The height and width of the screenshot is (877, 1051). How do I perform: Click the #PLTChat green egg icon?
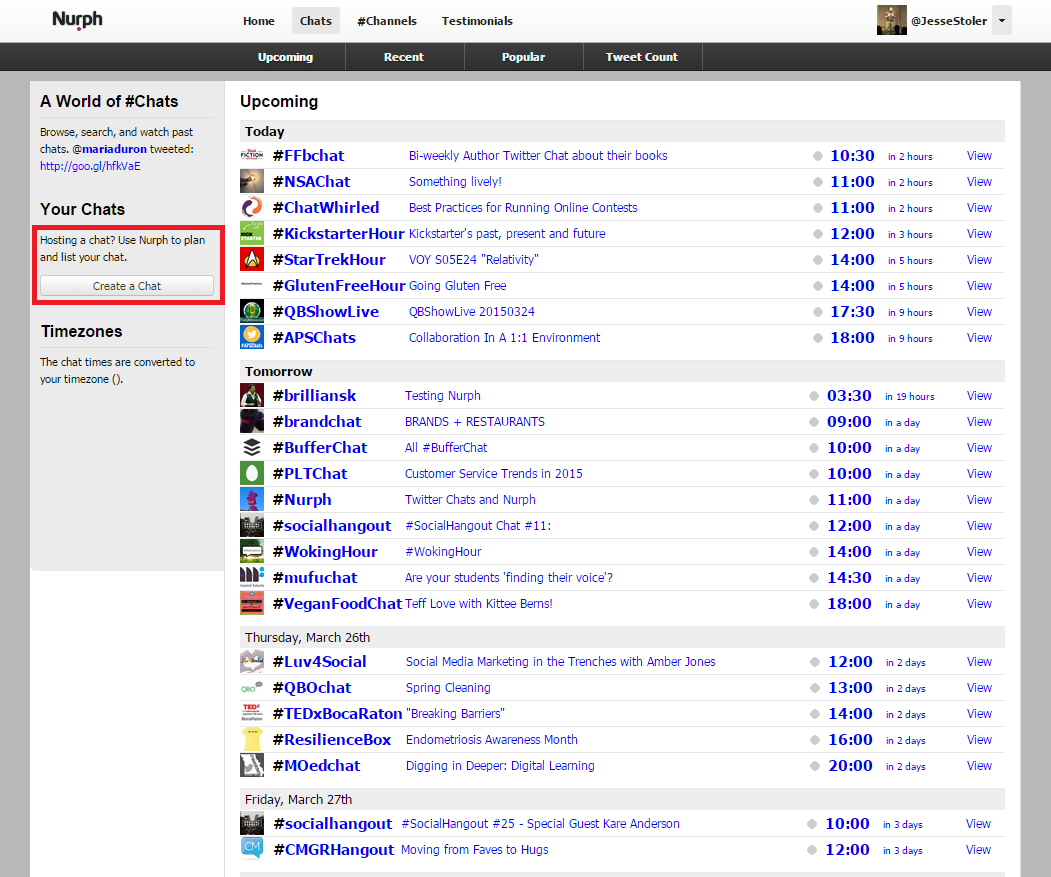252,474
